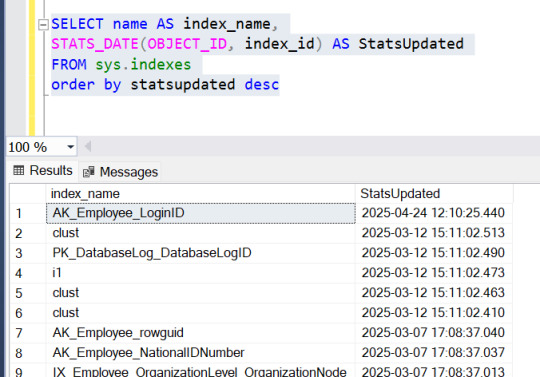
Task: Select the clust cell in row 2
Action: coord(200,233)
